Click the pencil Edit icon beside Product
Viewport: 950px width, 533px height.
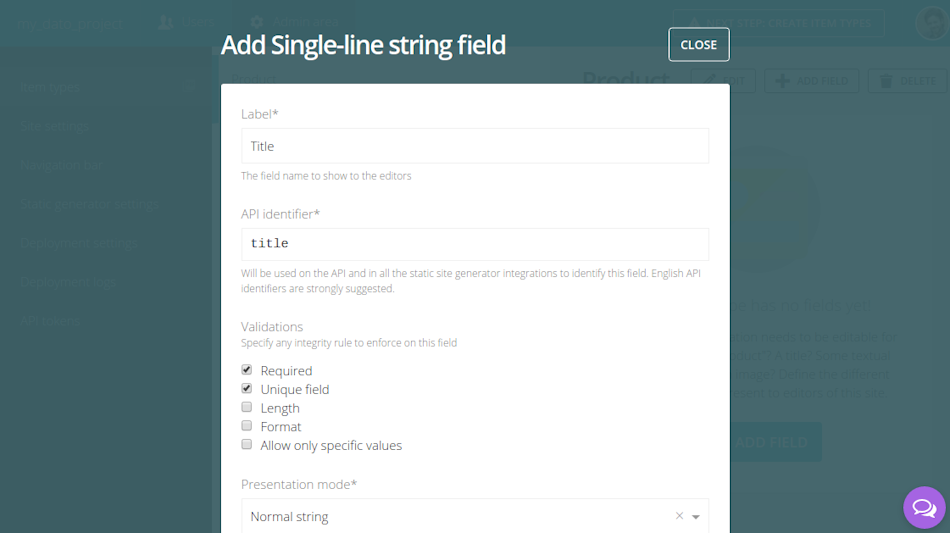[709, 81]
